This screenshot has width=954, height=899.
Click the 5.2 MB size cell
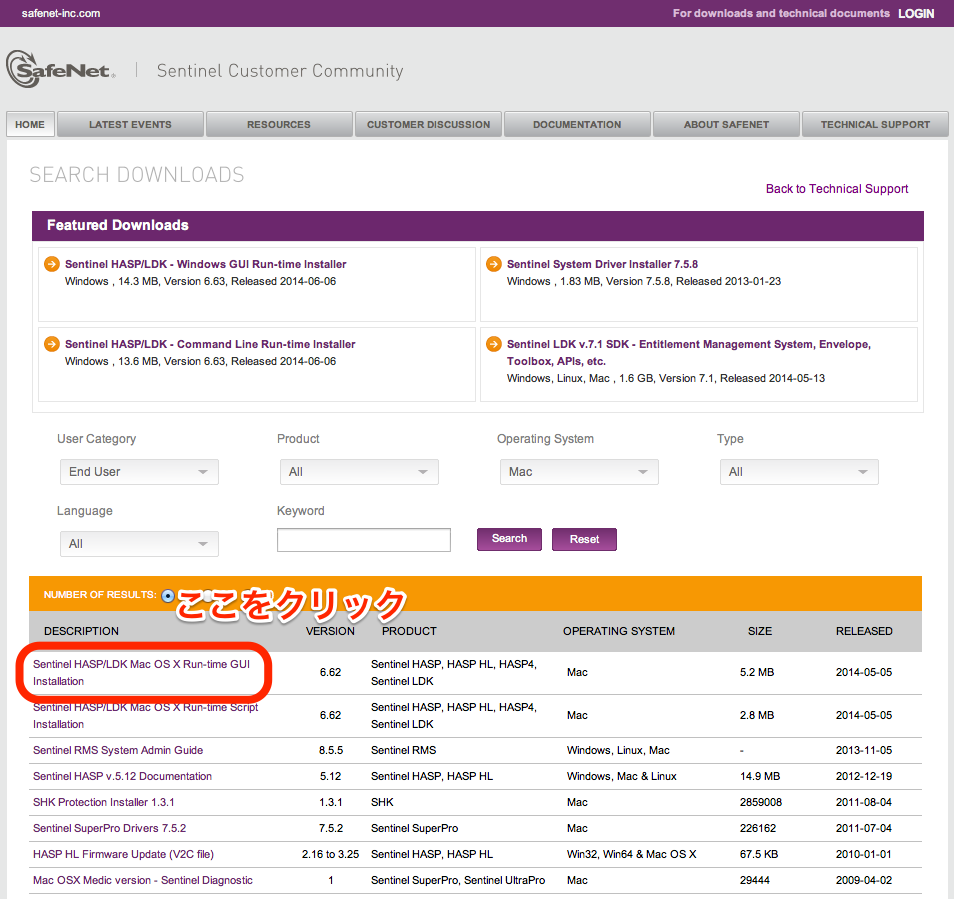click(757, 672)
